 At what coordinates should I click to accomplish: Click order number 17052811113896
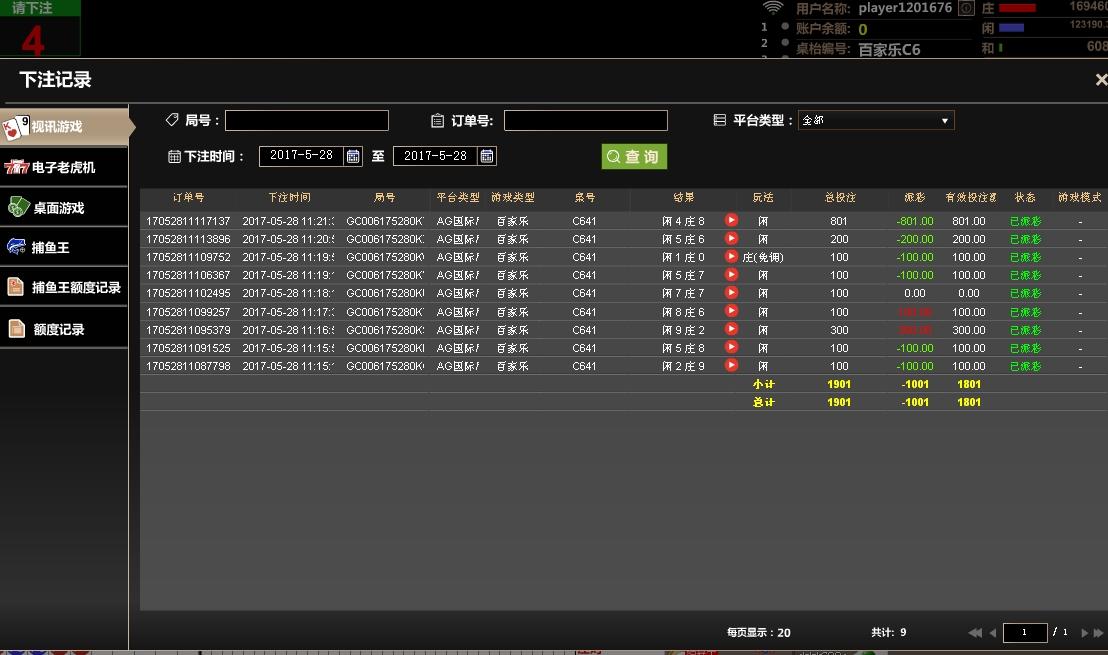(x=188, y=240)
